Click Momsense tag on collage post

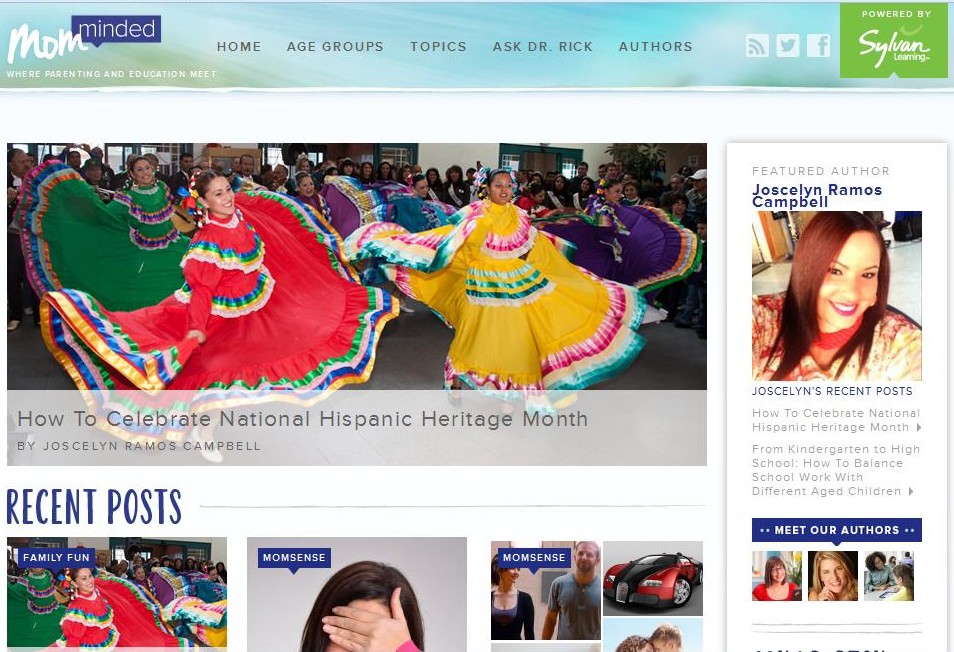[534, 558]
